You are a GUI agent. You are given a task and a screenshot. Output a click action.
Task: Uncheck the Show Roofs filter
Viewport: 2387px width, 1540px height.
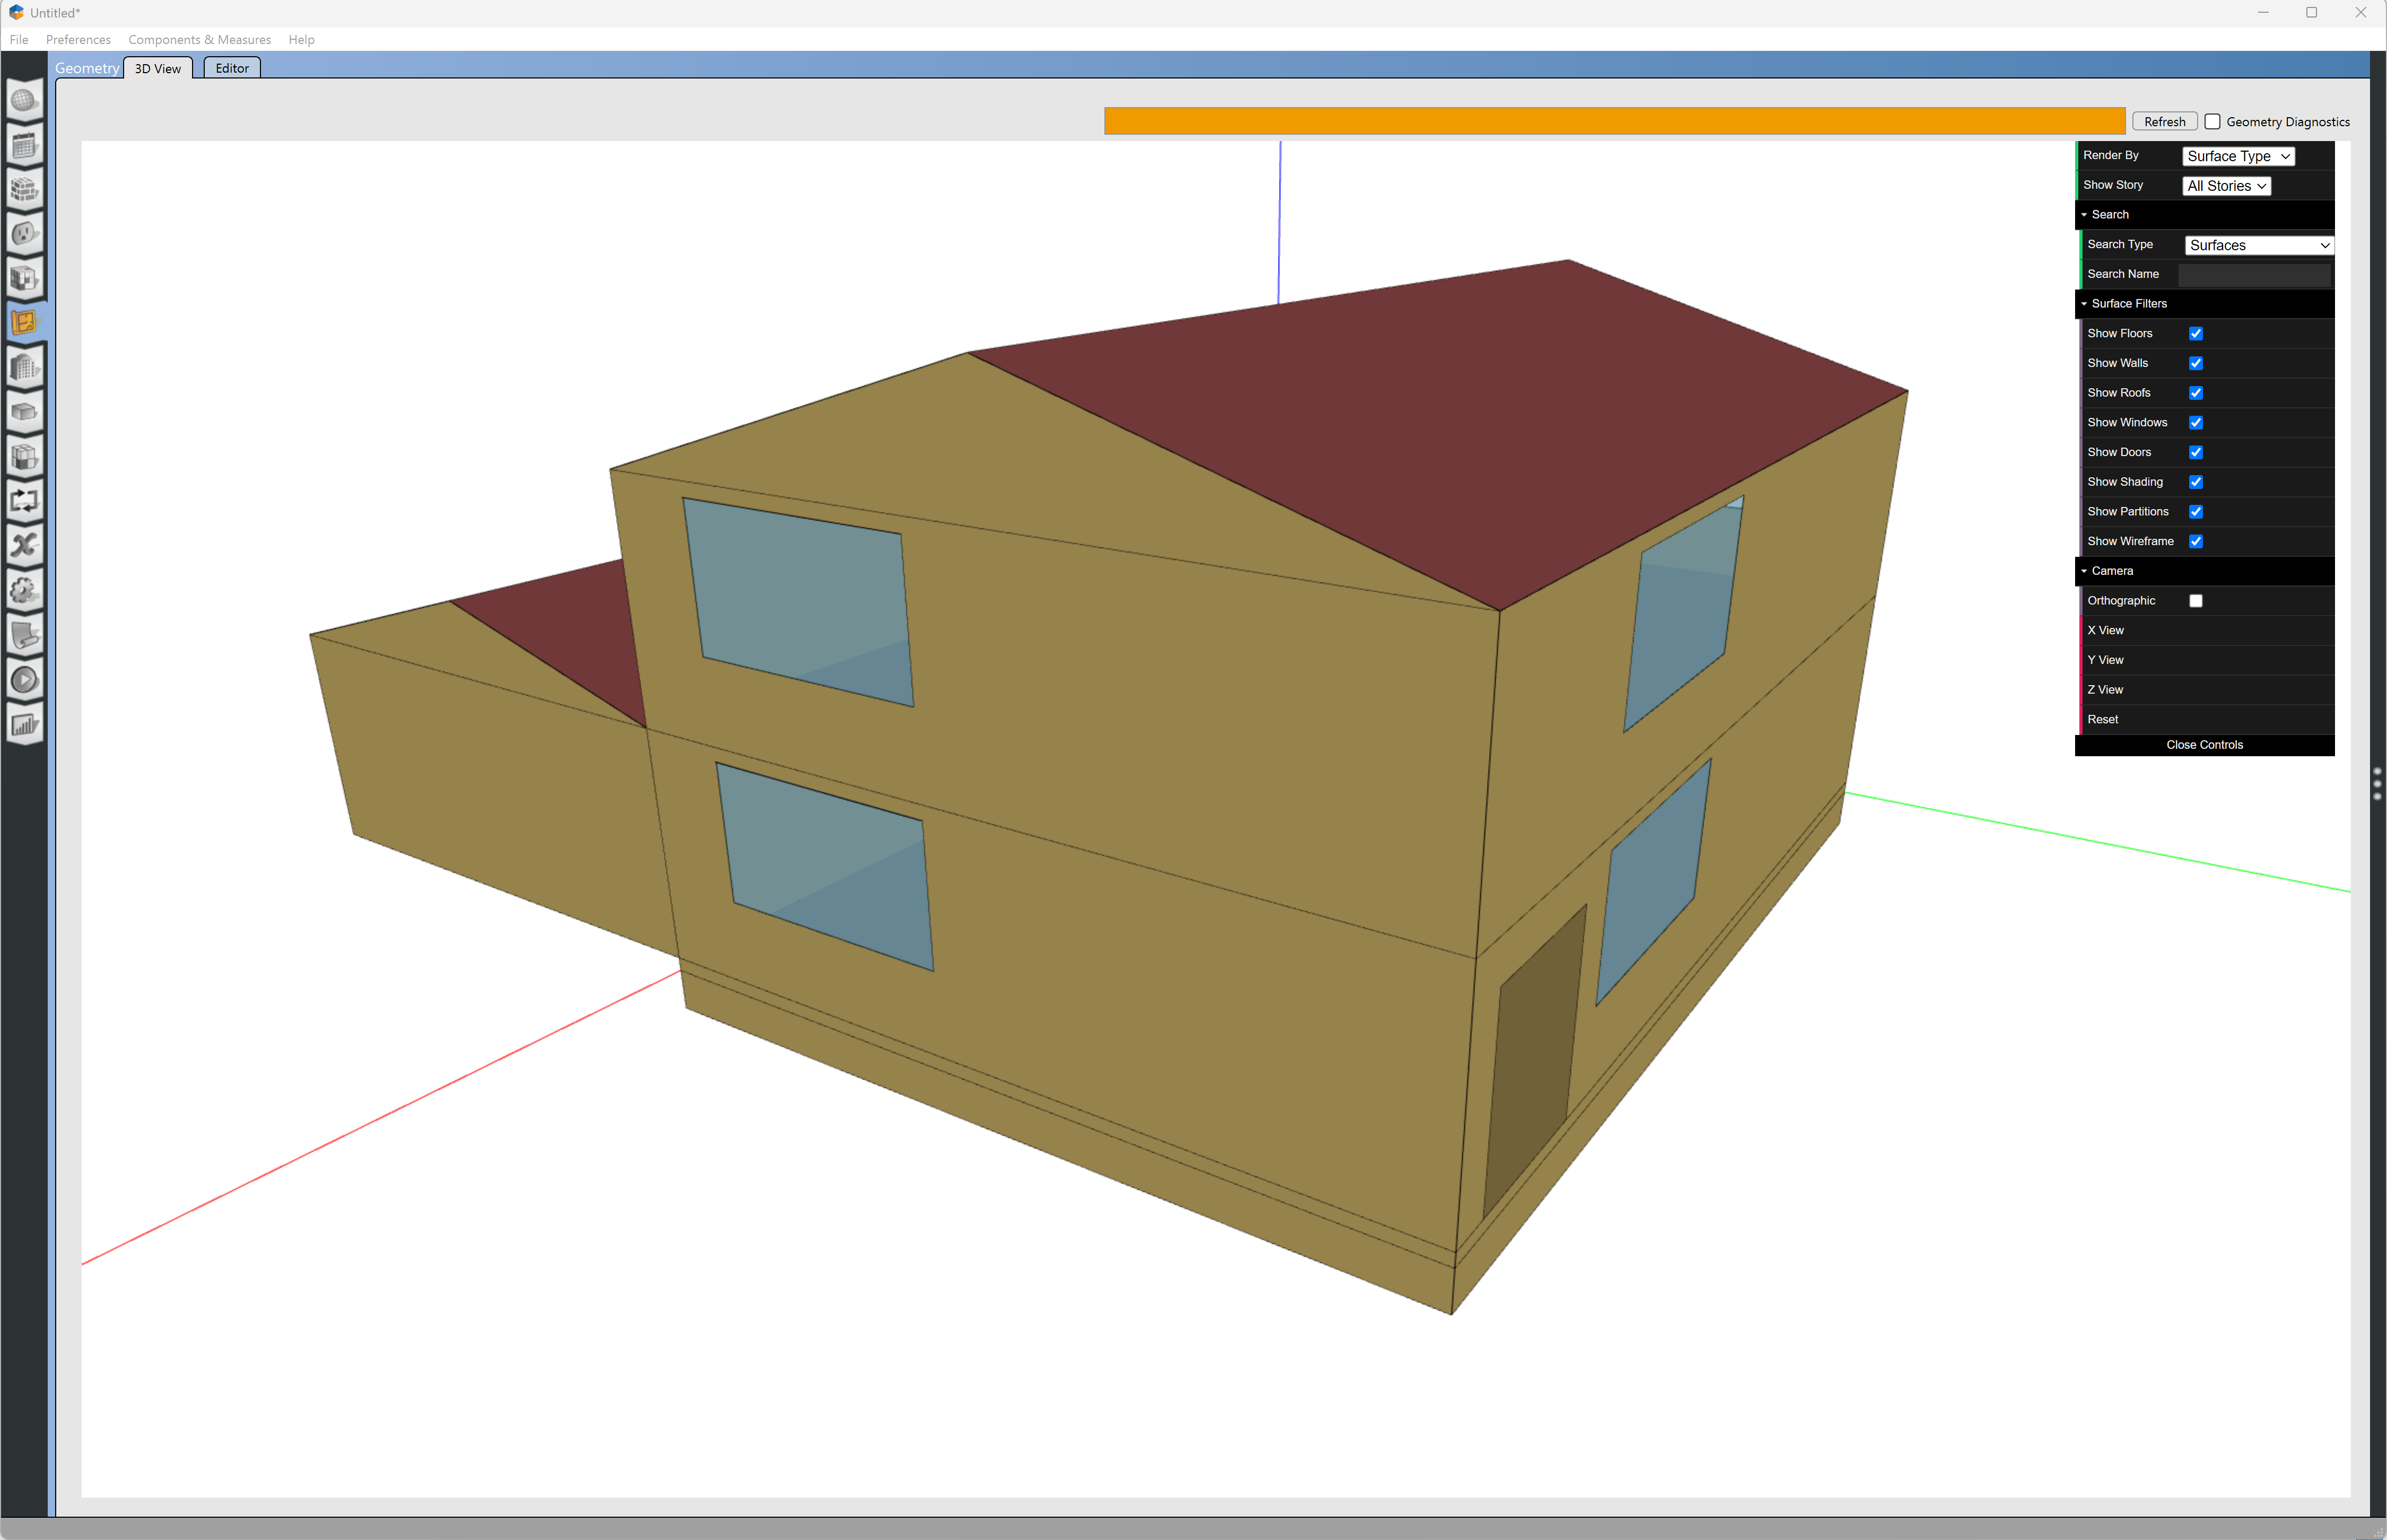pos(2196,392)
